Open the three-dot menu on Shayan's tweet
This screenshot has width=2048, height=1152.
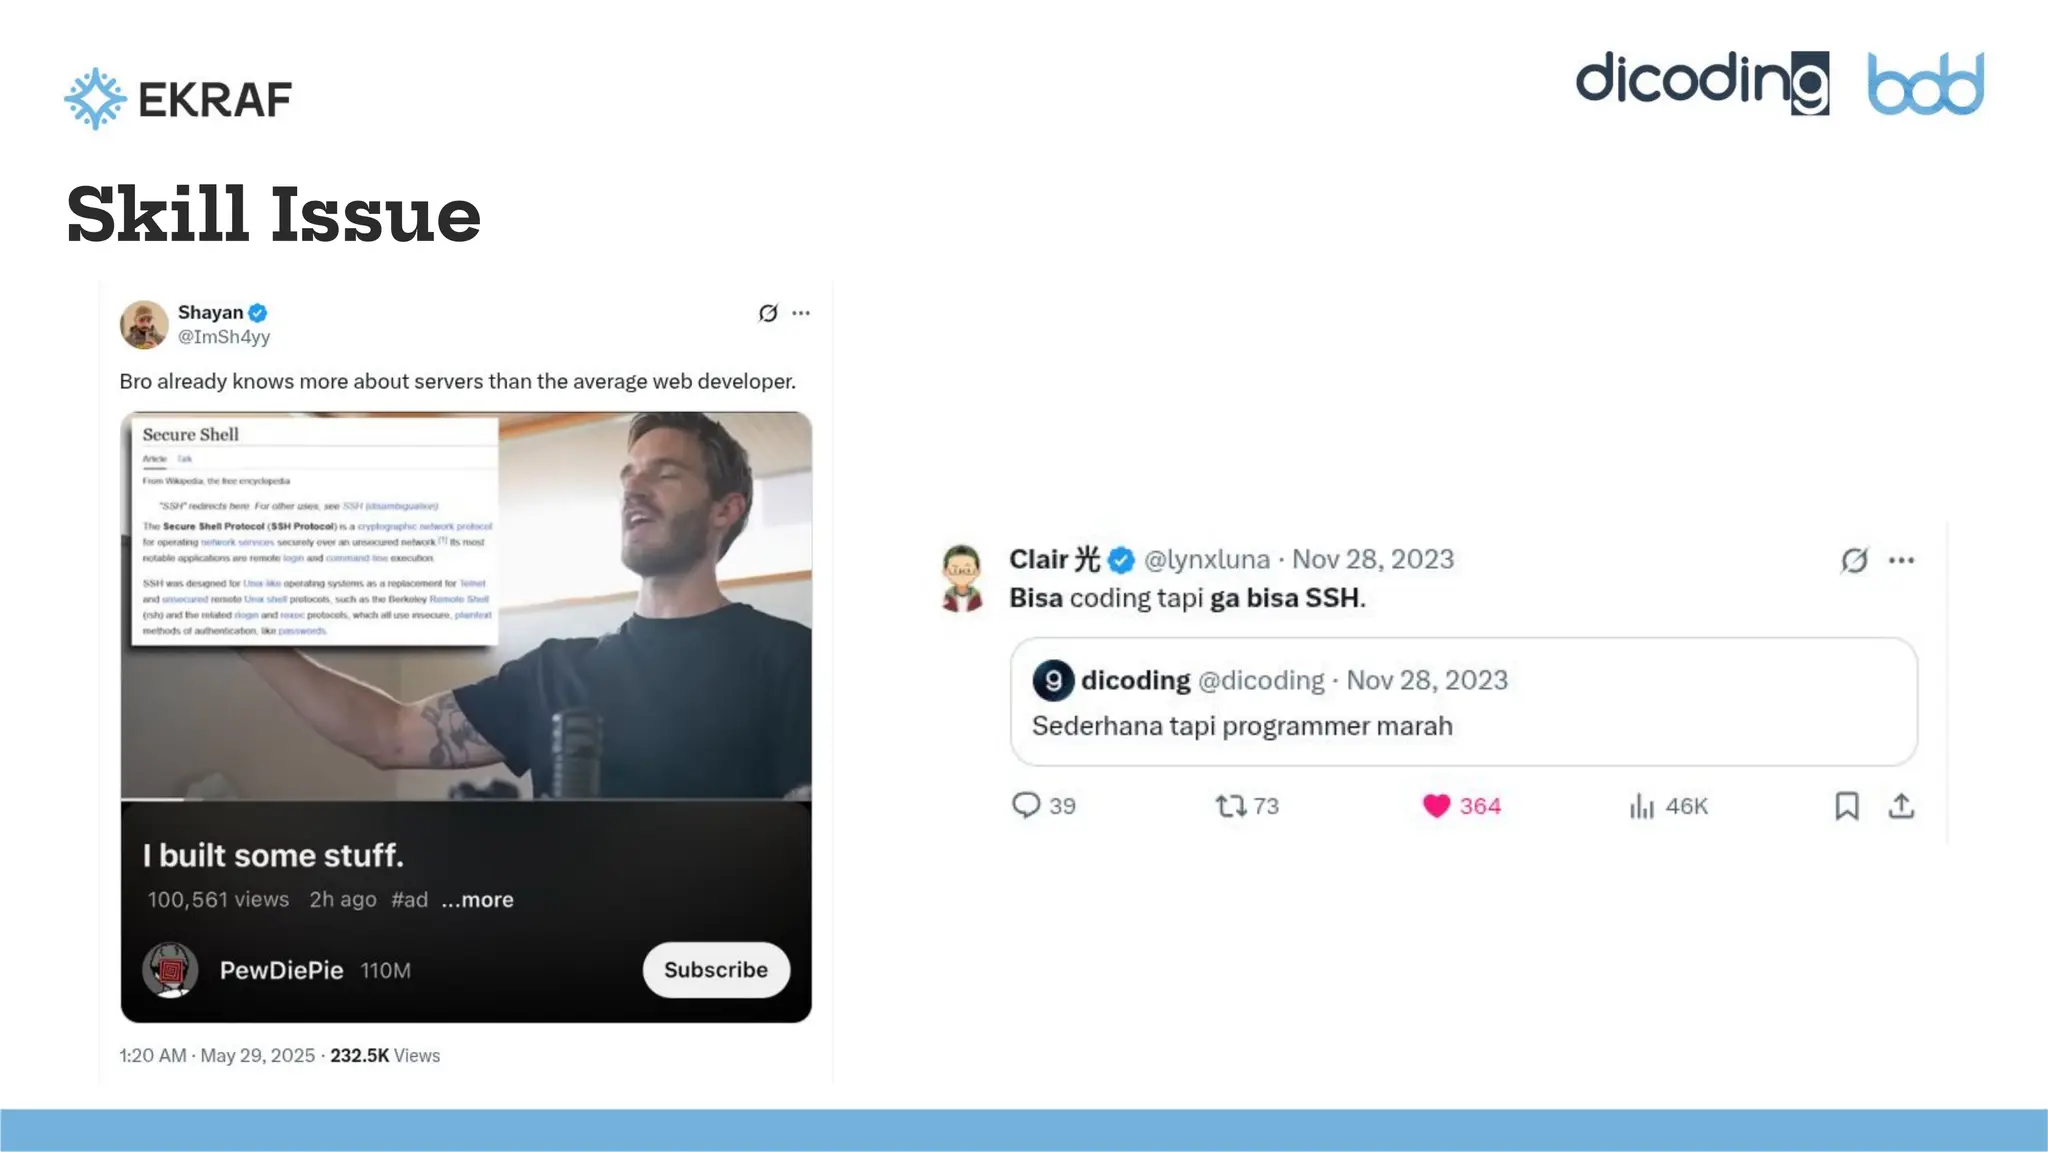coord(801,313)
